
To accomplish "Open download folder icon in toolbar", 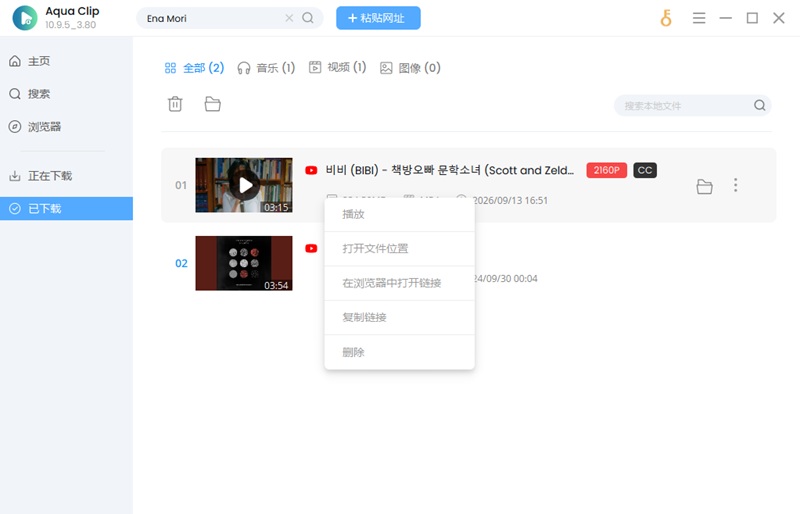I will point(213,104).
